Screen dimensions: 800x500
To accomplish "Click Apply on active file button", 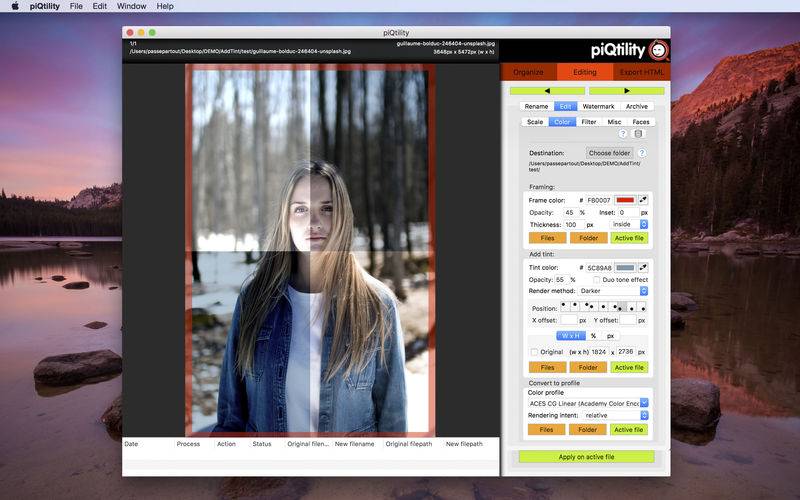I will (586, 457).
